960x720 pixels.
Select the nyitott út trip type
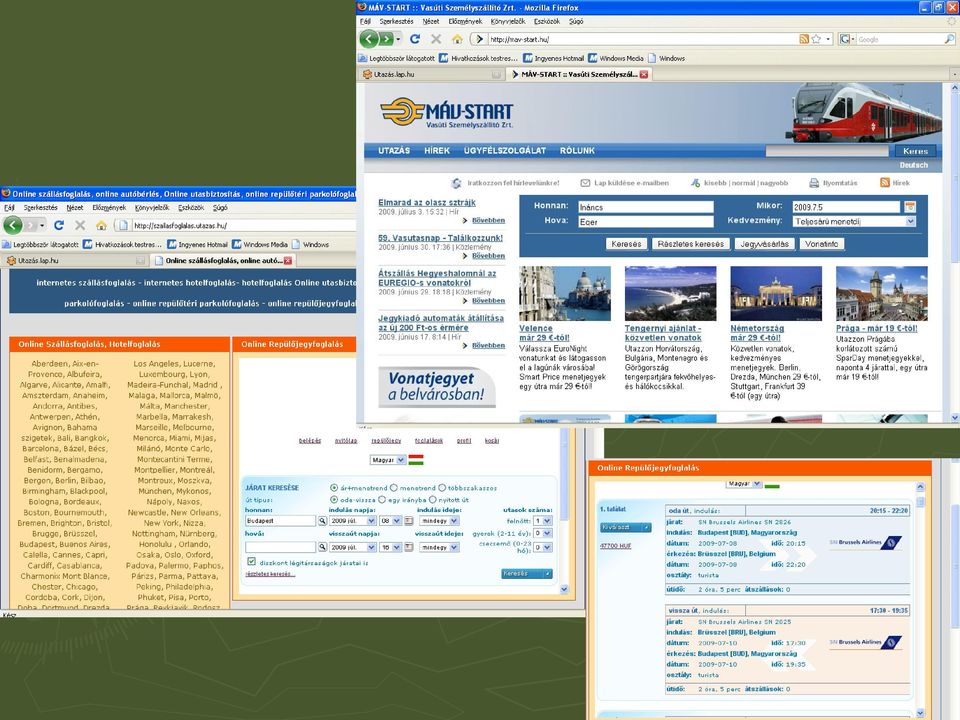coord(432,500)
